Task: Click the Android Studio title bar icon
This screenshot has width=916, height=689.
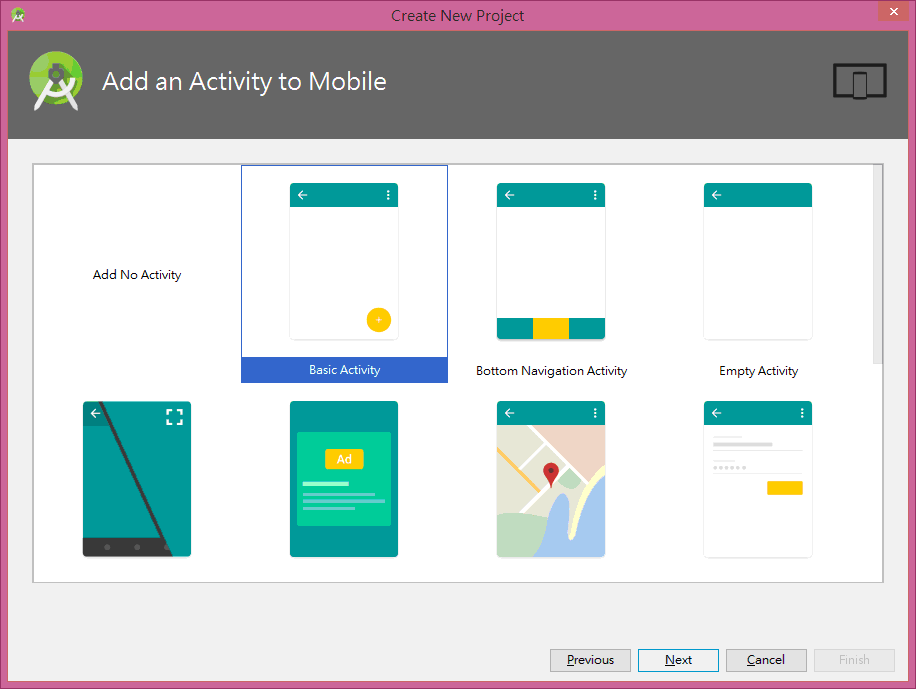Action: coord(18,15)
